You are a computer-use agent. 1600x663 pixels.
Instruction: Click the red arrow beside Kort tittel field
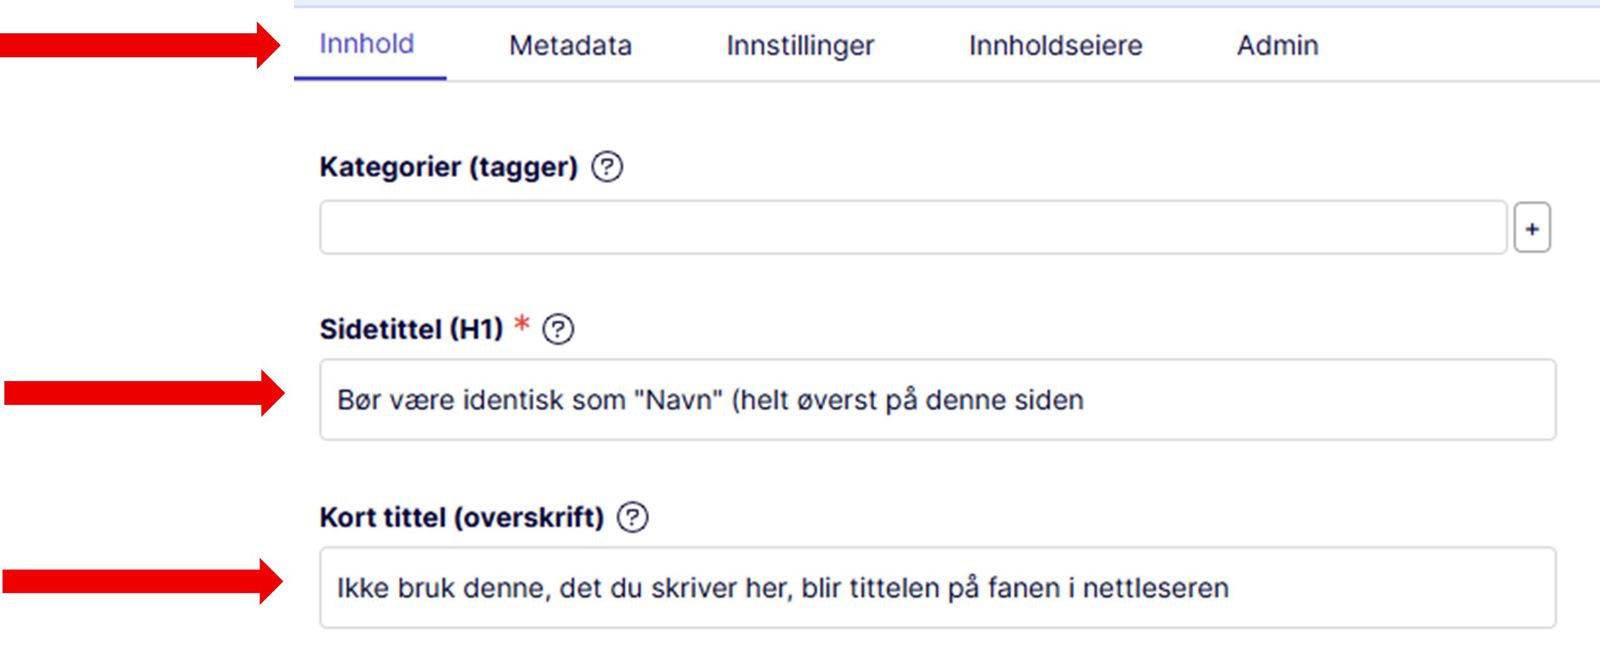point(141,581)
